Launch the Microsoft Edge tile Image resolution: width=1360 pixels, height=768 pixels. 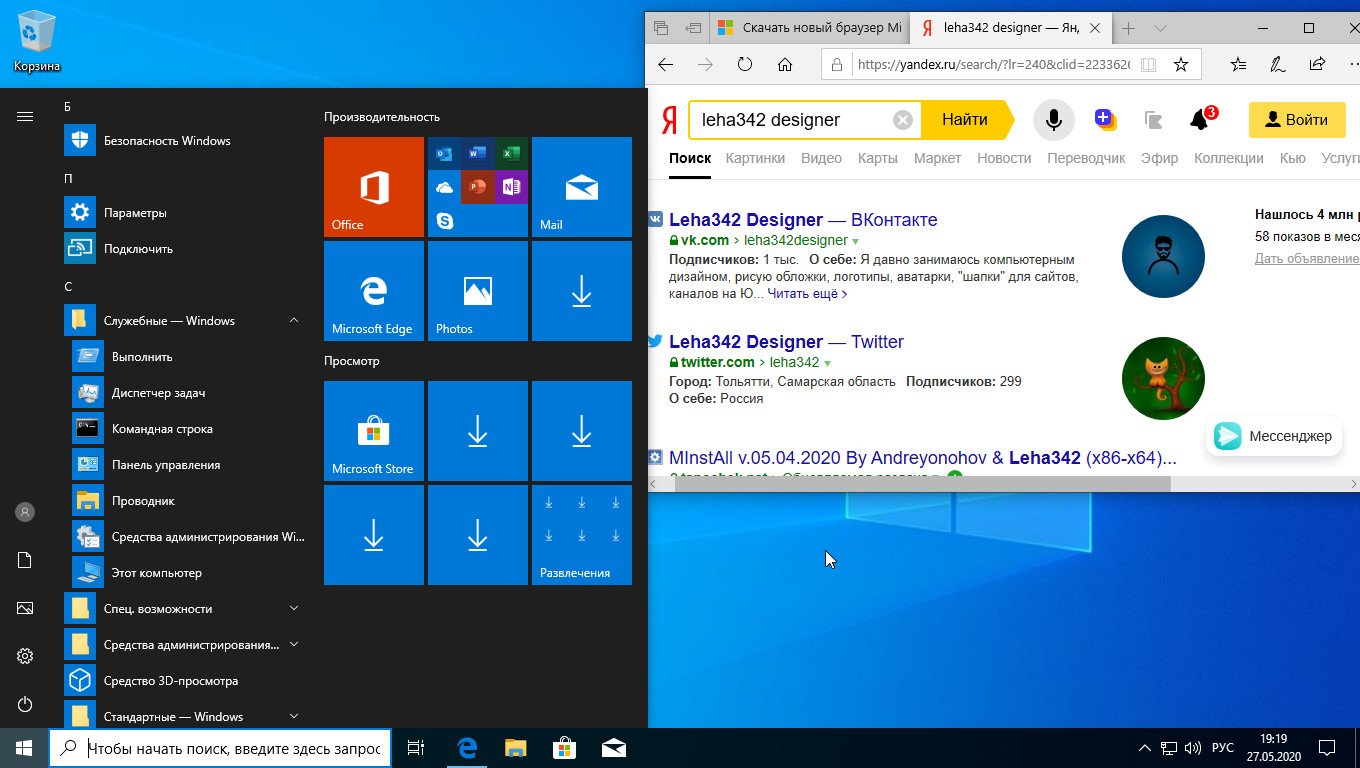374,291
